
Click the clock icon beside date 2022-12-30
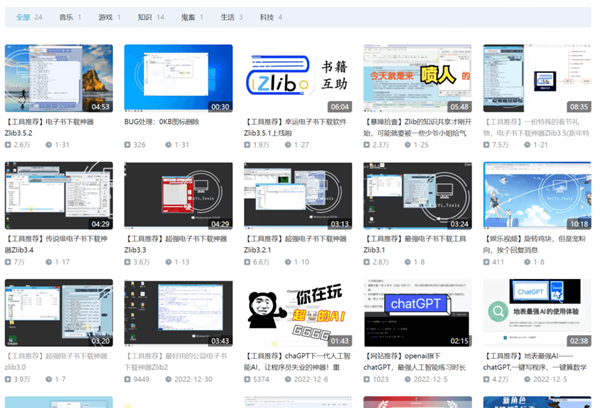(168, 379)
